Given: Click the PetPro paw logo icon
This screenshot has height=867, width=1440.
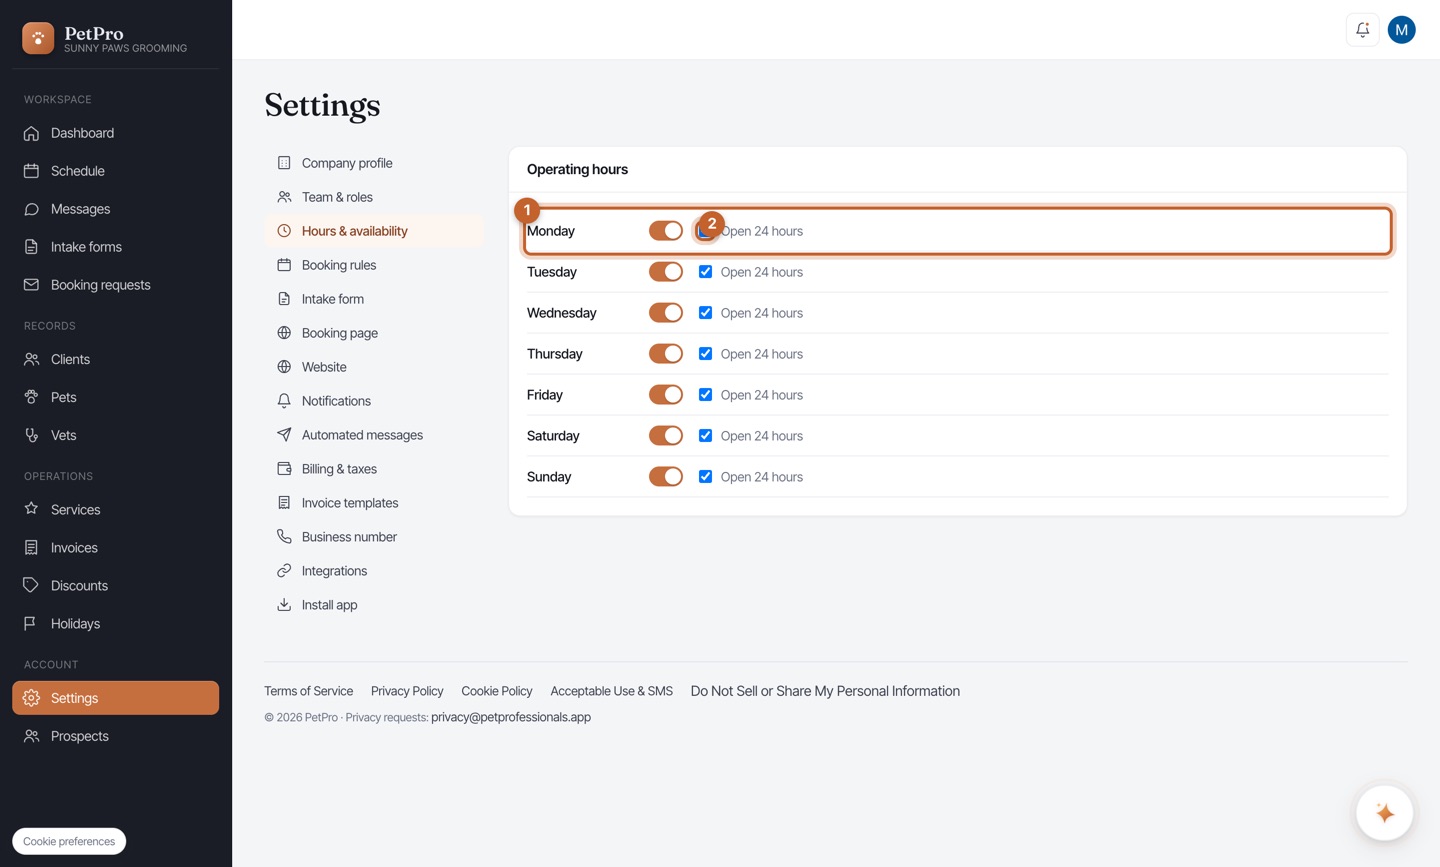Looking at the screenshot, I should pyautogui.click(x=38, y=38).
